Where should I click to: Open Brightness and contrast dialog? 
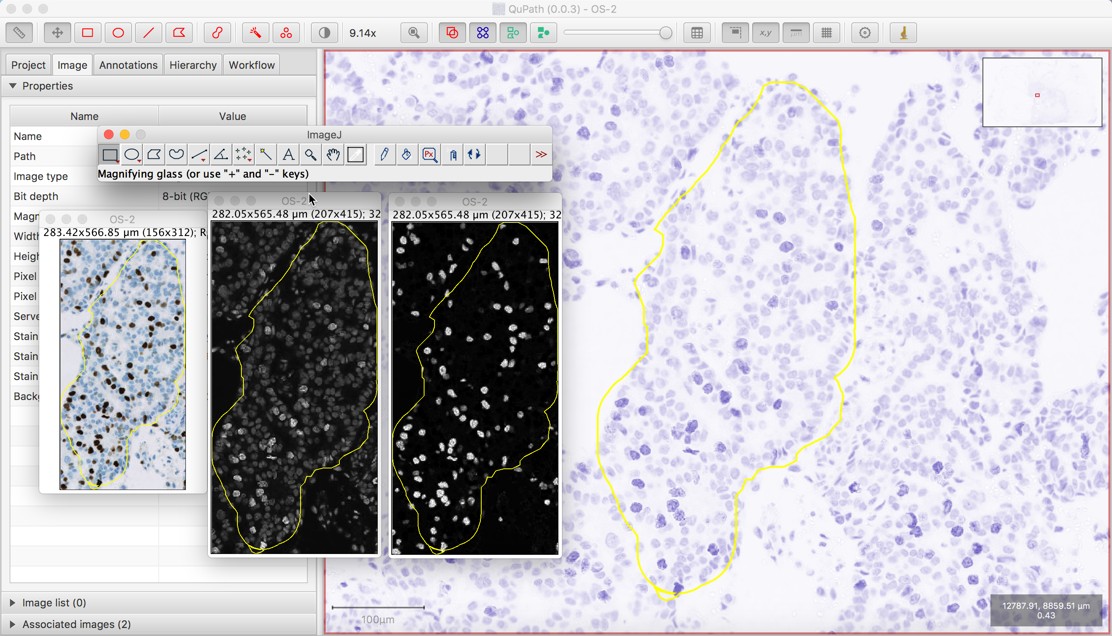click(324, 33)
